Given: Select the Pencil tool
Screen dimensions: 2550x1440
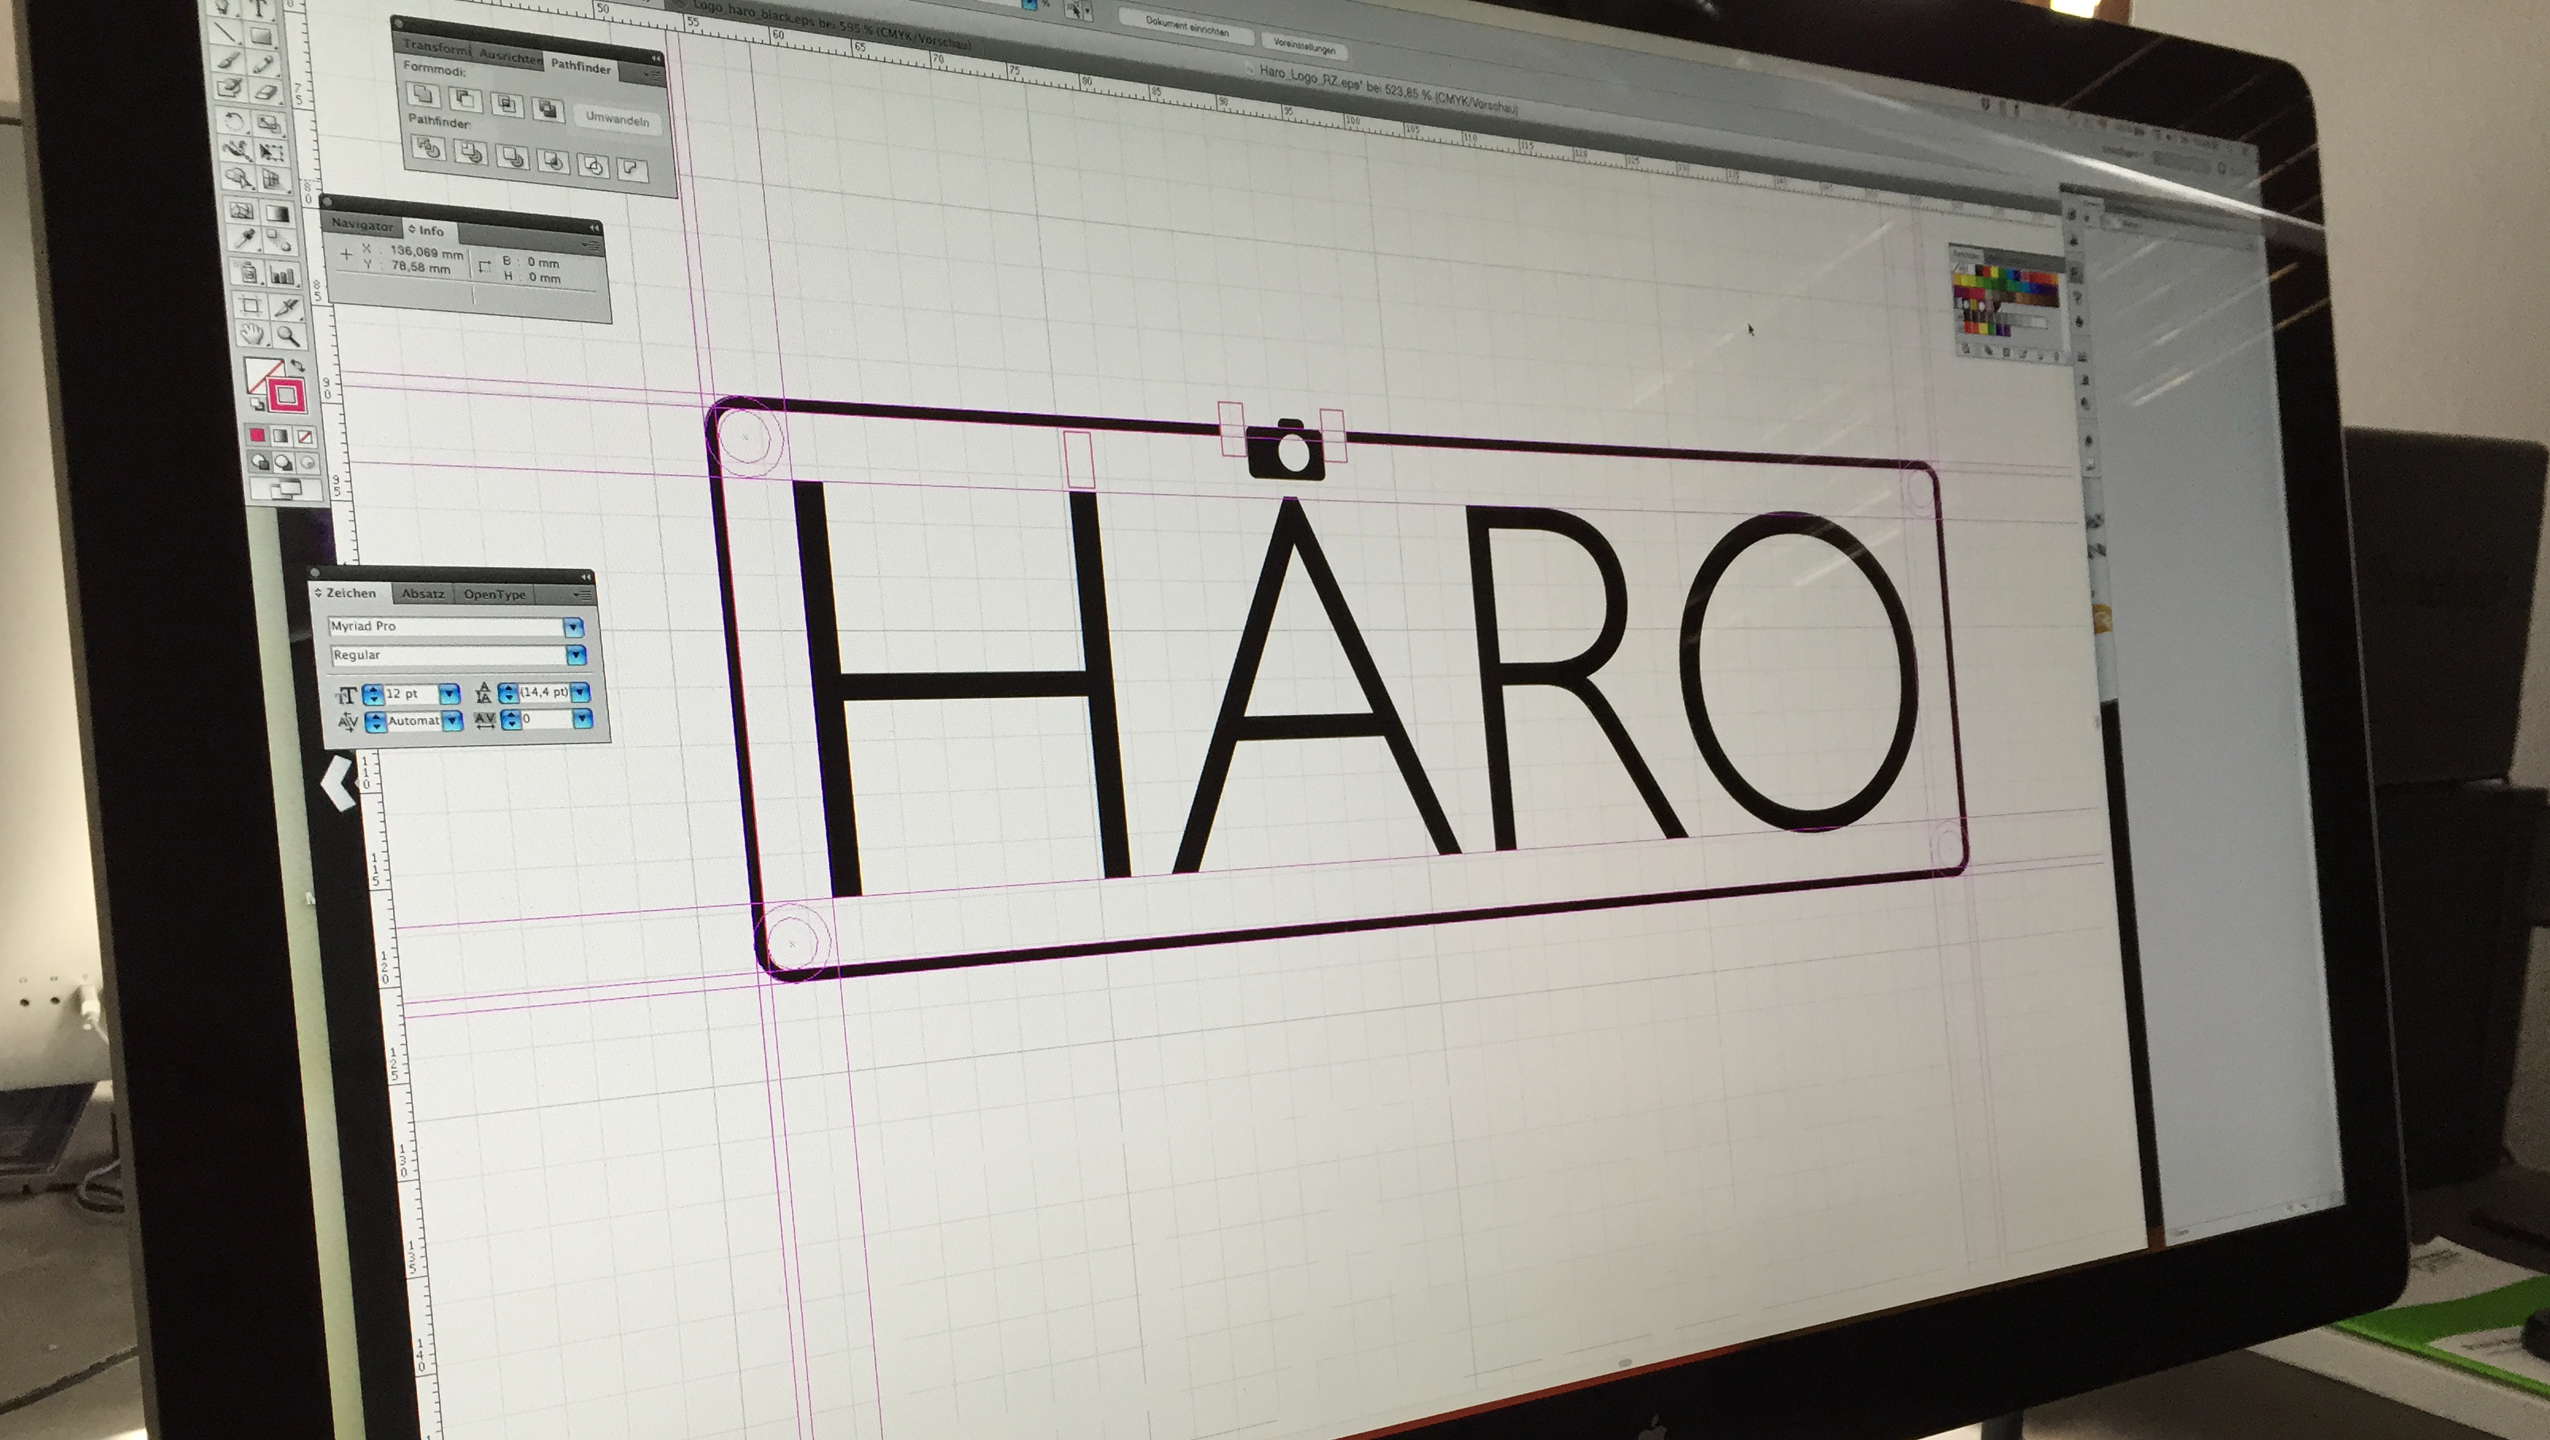Looking at the screenshot, I should tap(264, 64).
